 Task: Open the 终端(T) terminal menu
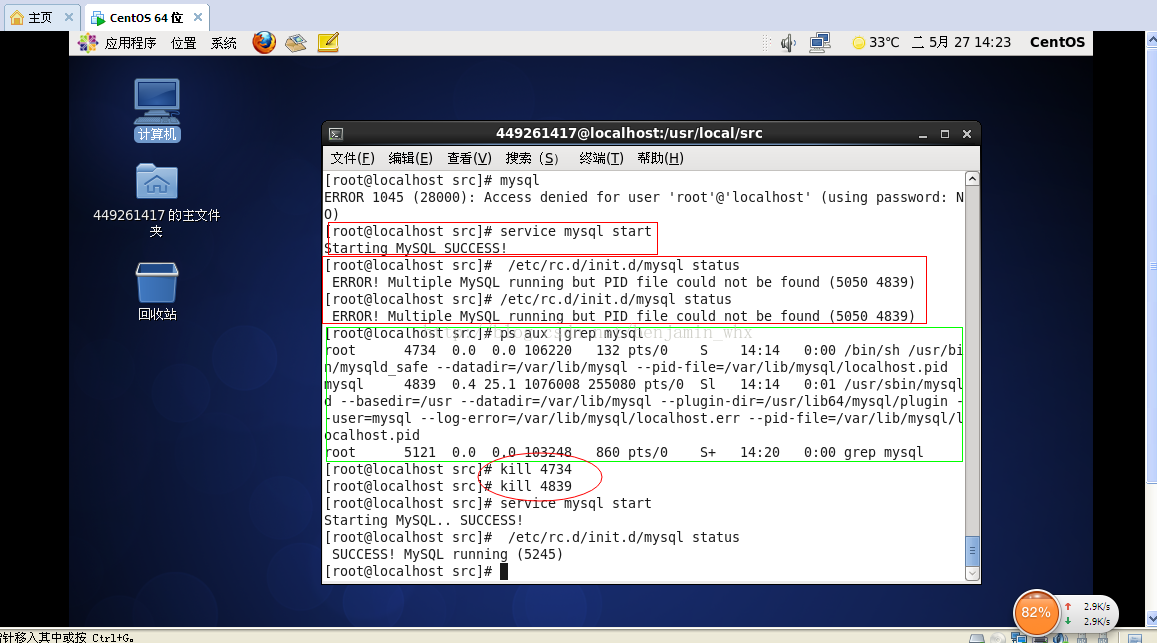pos(601,158)
